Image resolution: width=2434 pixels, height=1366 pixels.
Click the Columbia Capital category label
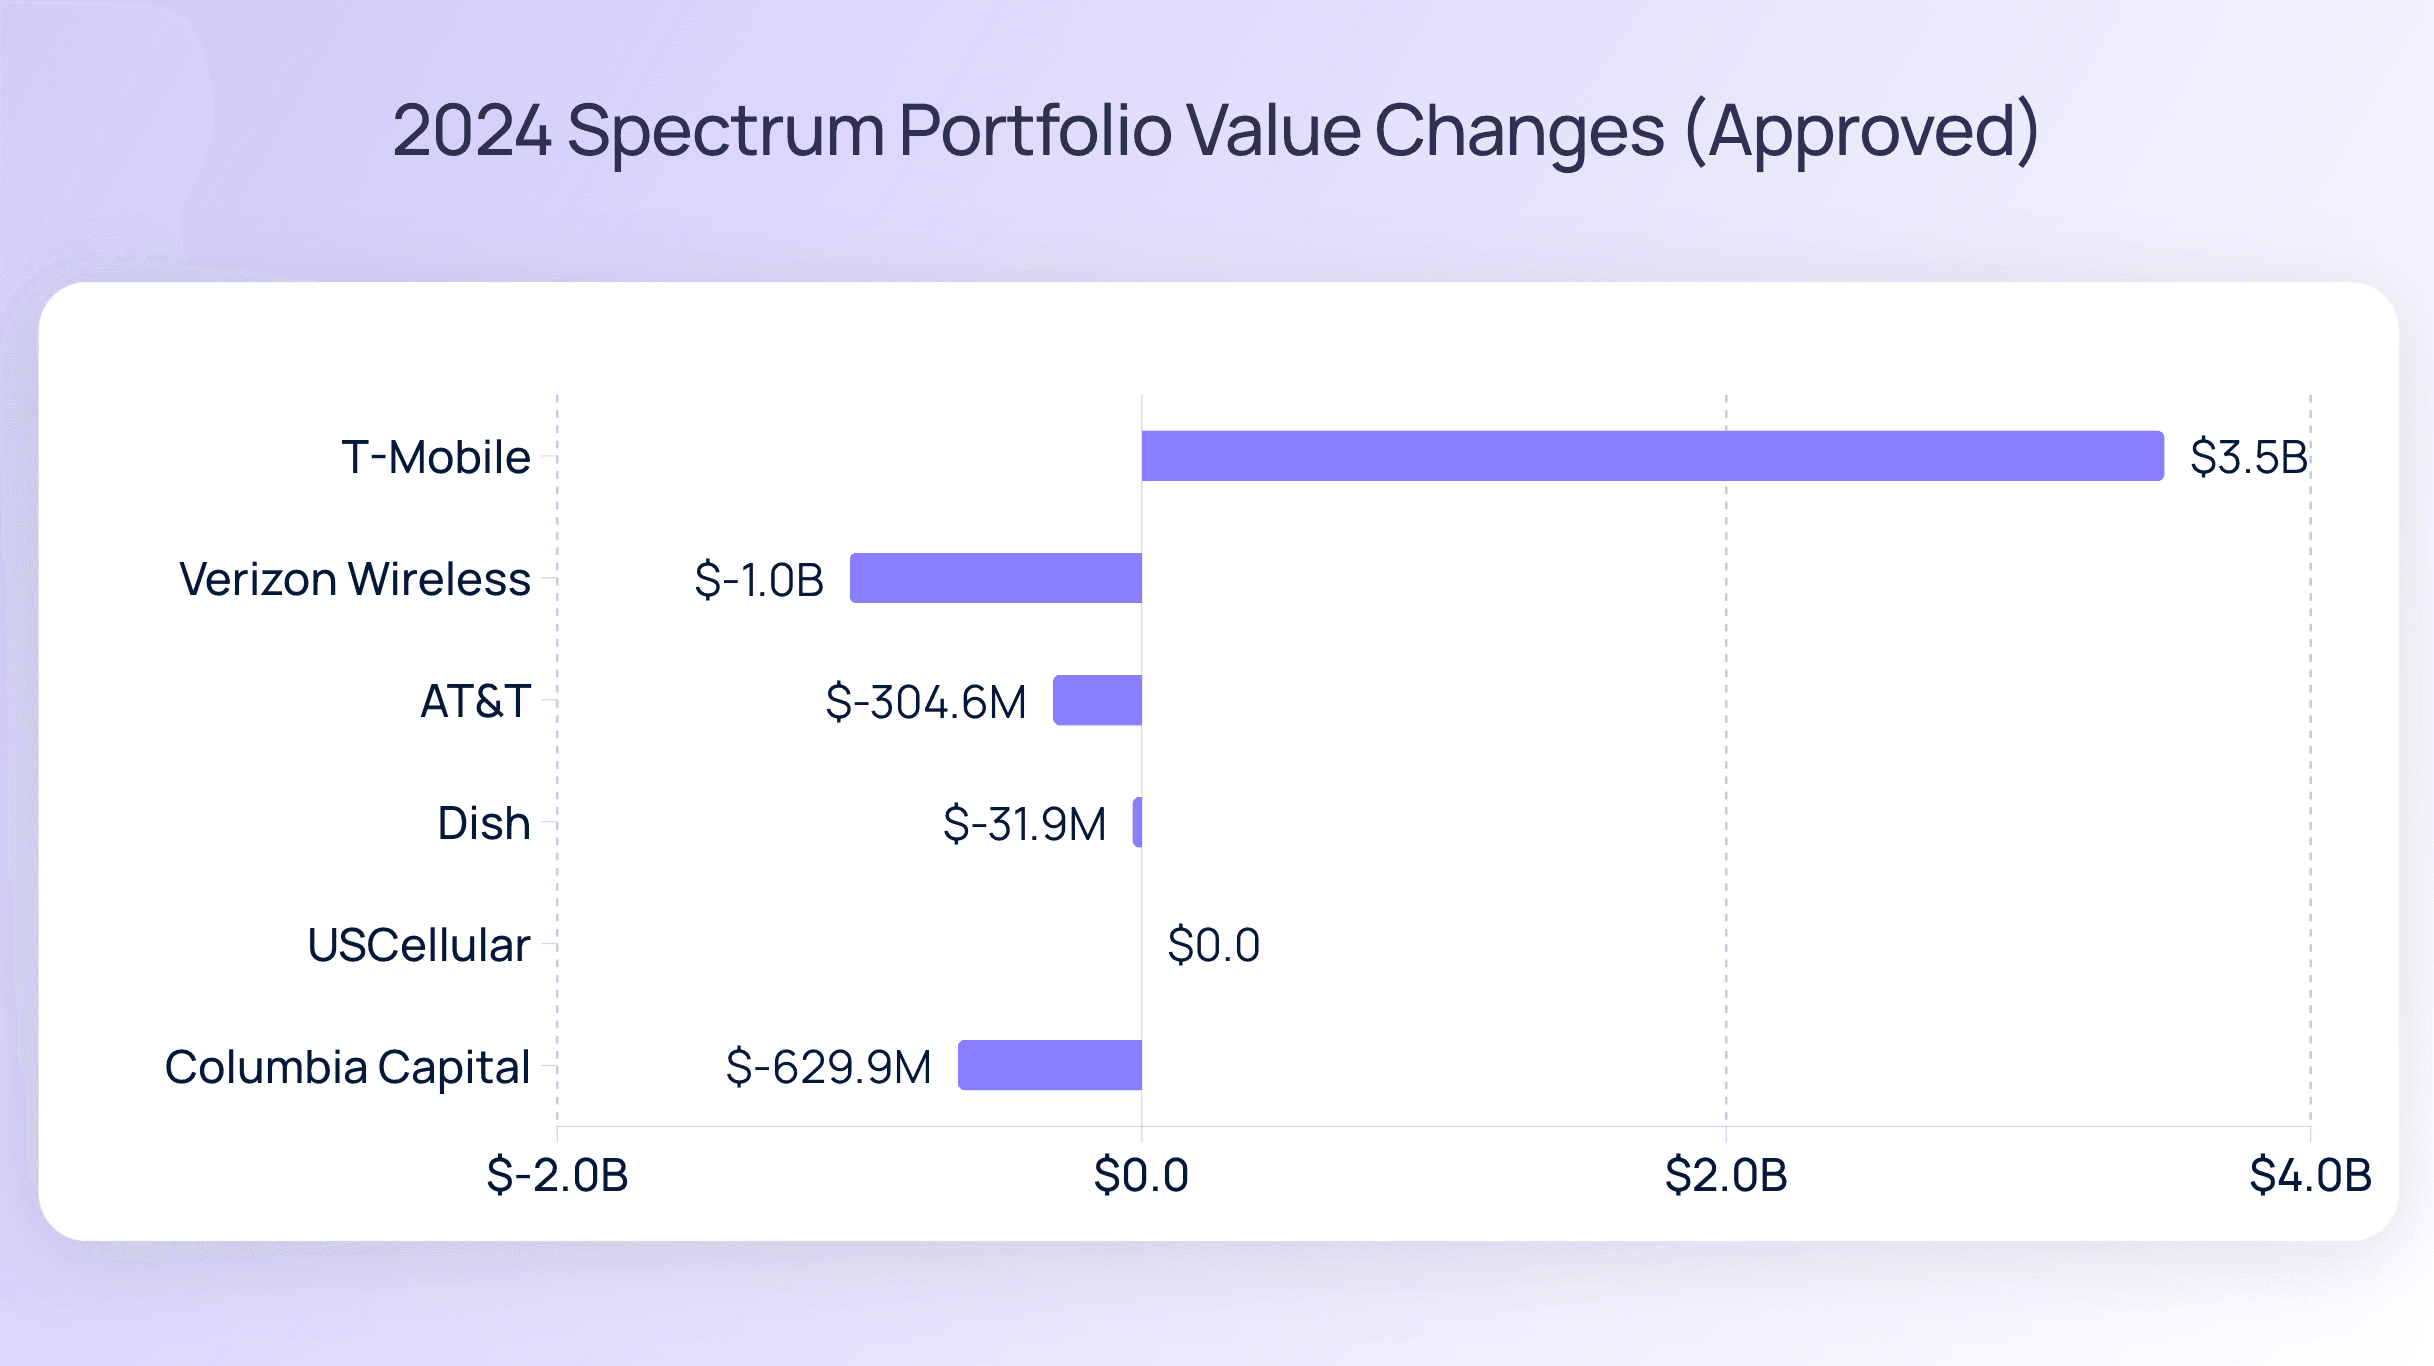click(347, 1067)
